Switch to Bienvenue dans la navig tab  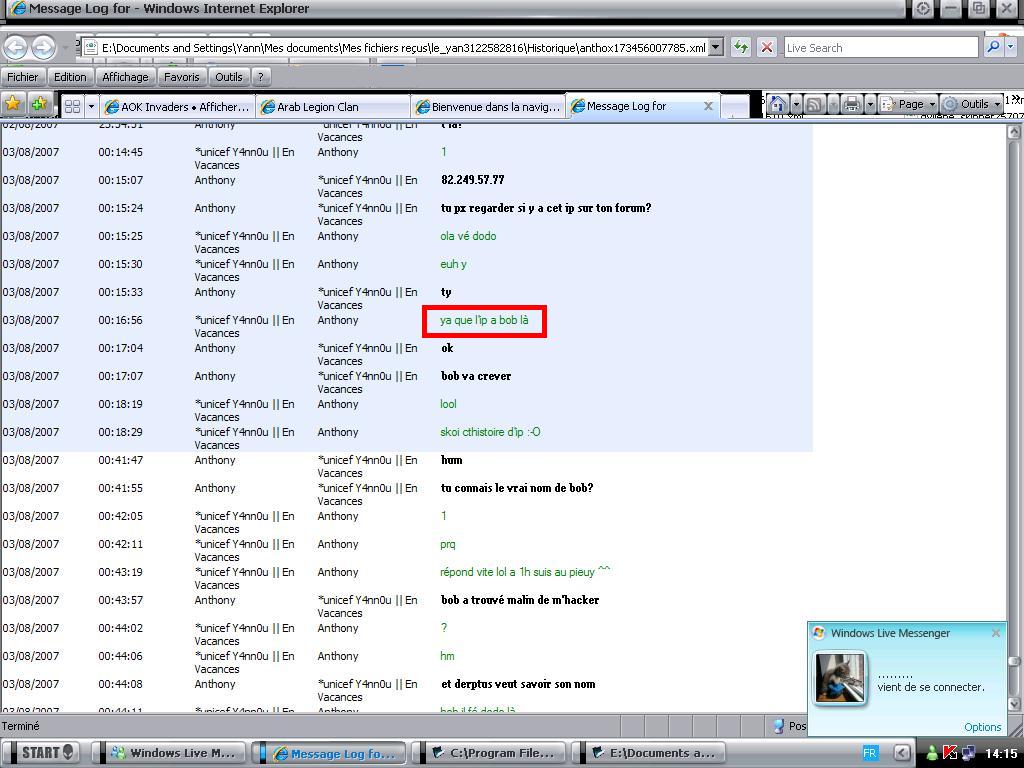pos(488,106)
